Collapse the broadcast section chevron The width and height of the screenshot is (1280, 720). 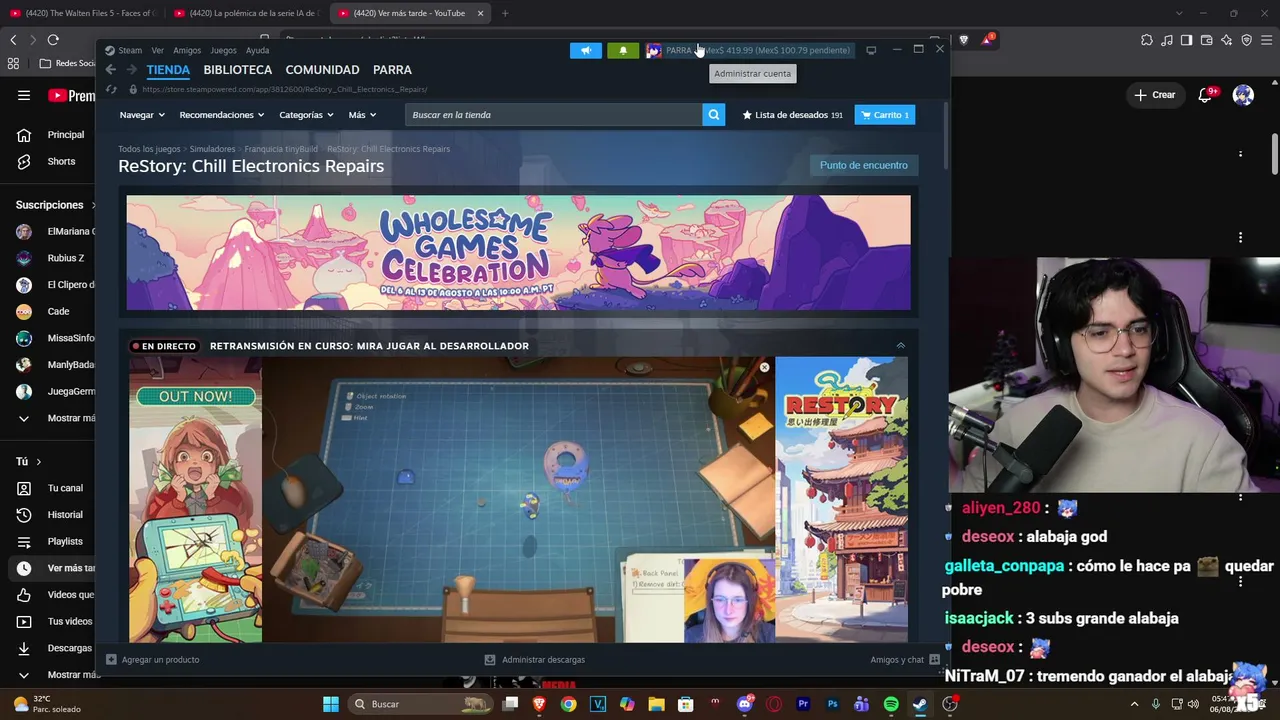[901, 346]
